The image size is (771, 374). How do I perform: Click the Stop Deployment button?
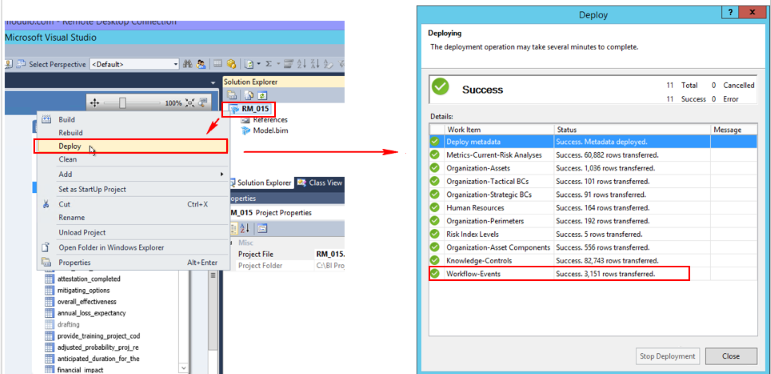(668, 356)
